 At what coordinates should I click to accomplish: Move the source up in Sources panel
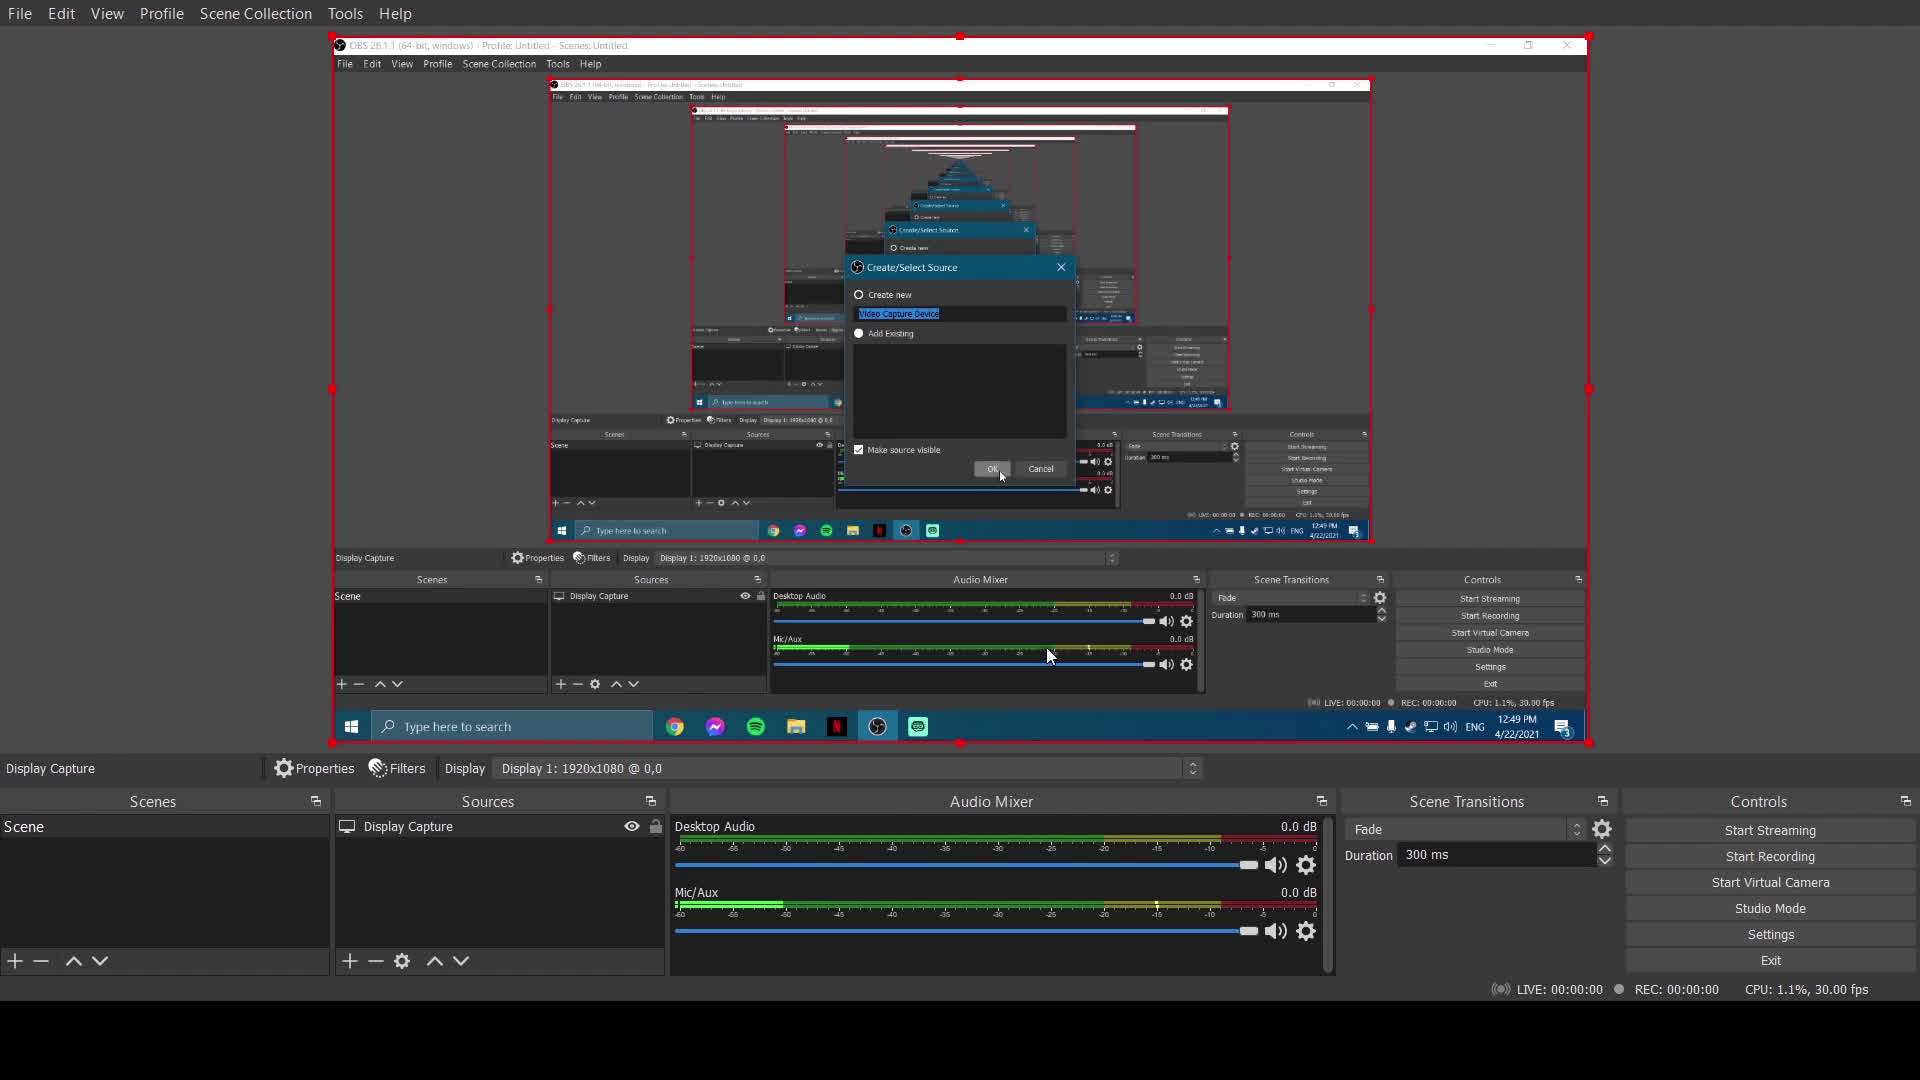click(434, 961)
